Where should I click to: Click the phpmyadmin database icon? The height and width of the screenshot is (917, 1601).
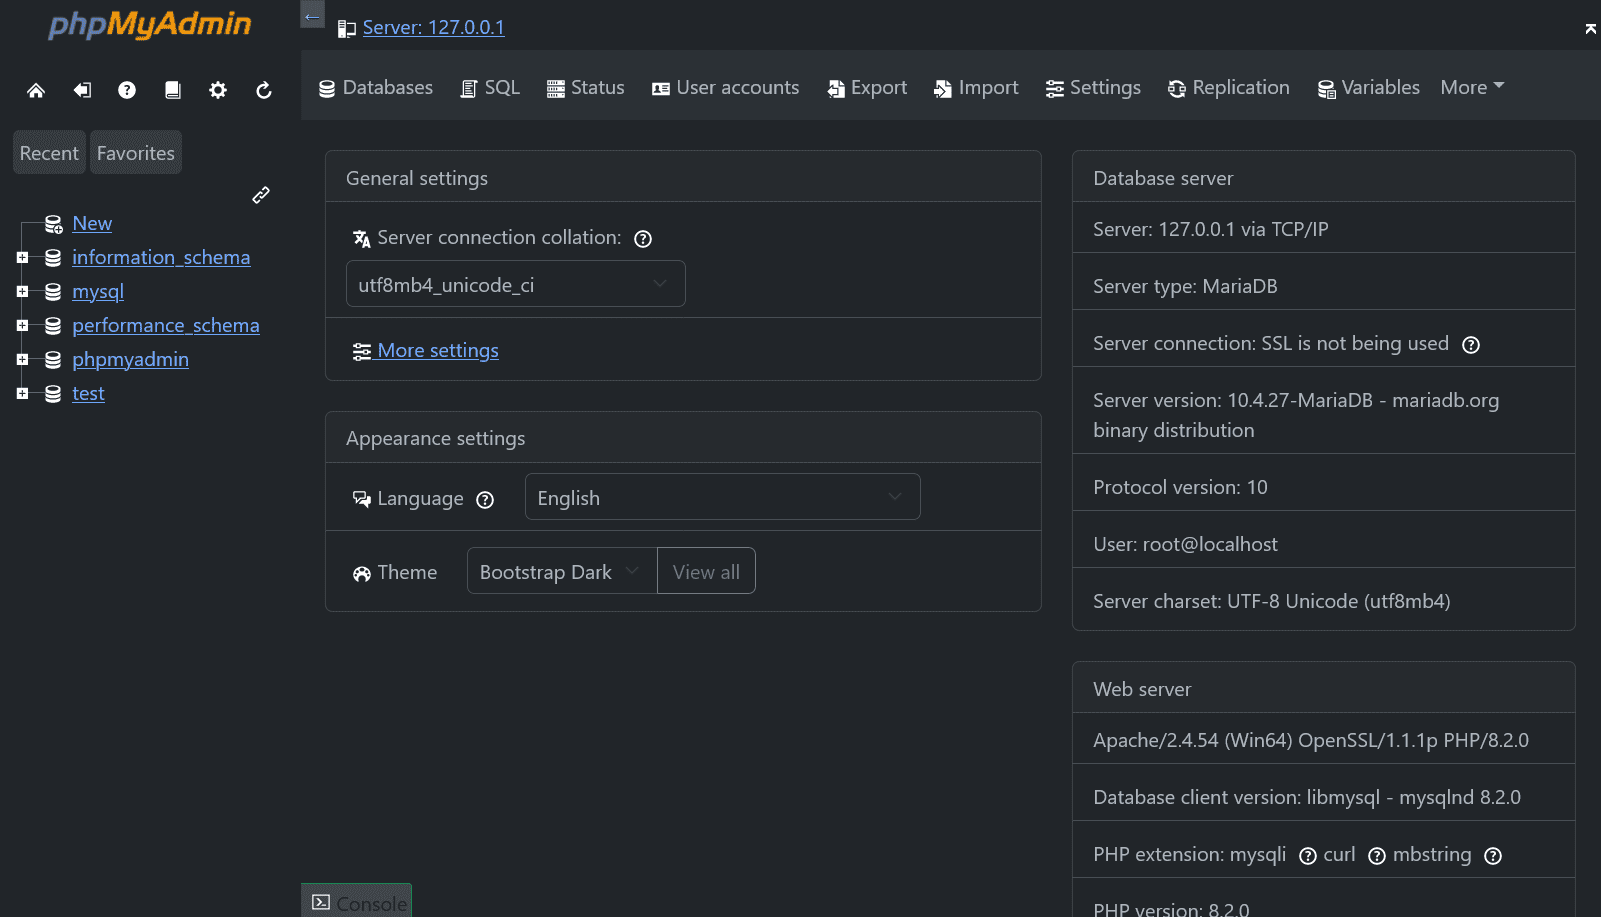[53, 360]
